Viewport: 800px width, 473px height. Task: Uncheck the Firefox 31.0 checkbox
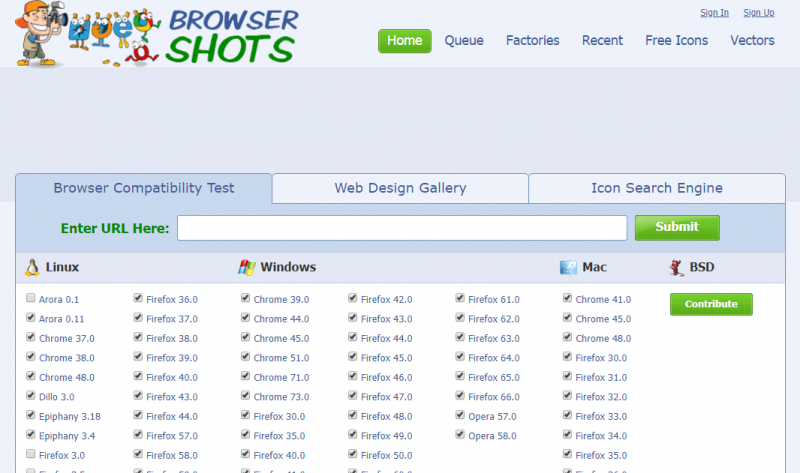[567, 376]
